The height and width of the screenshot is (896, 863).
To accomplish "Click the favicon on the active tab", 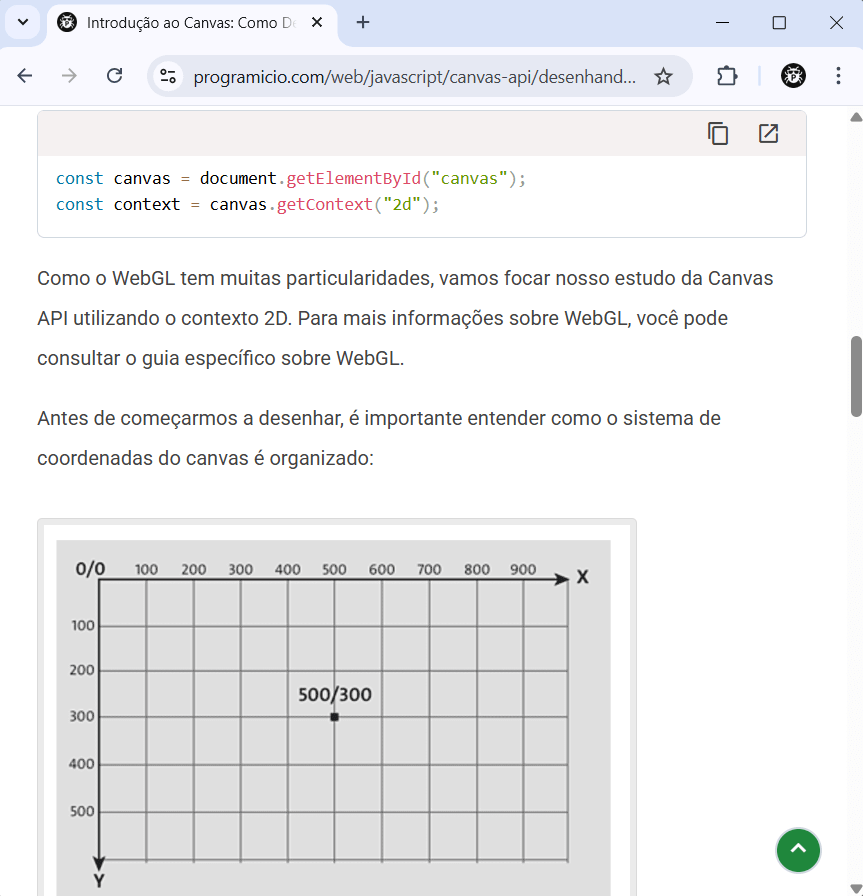I will point(66,22).
